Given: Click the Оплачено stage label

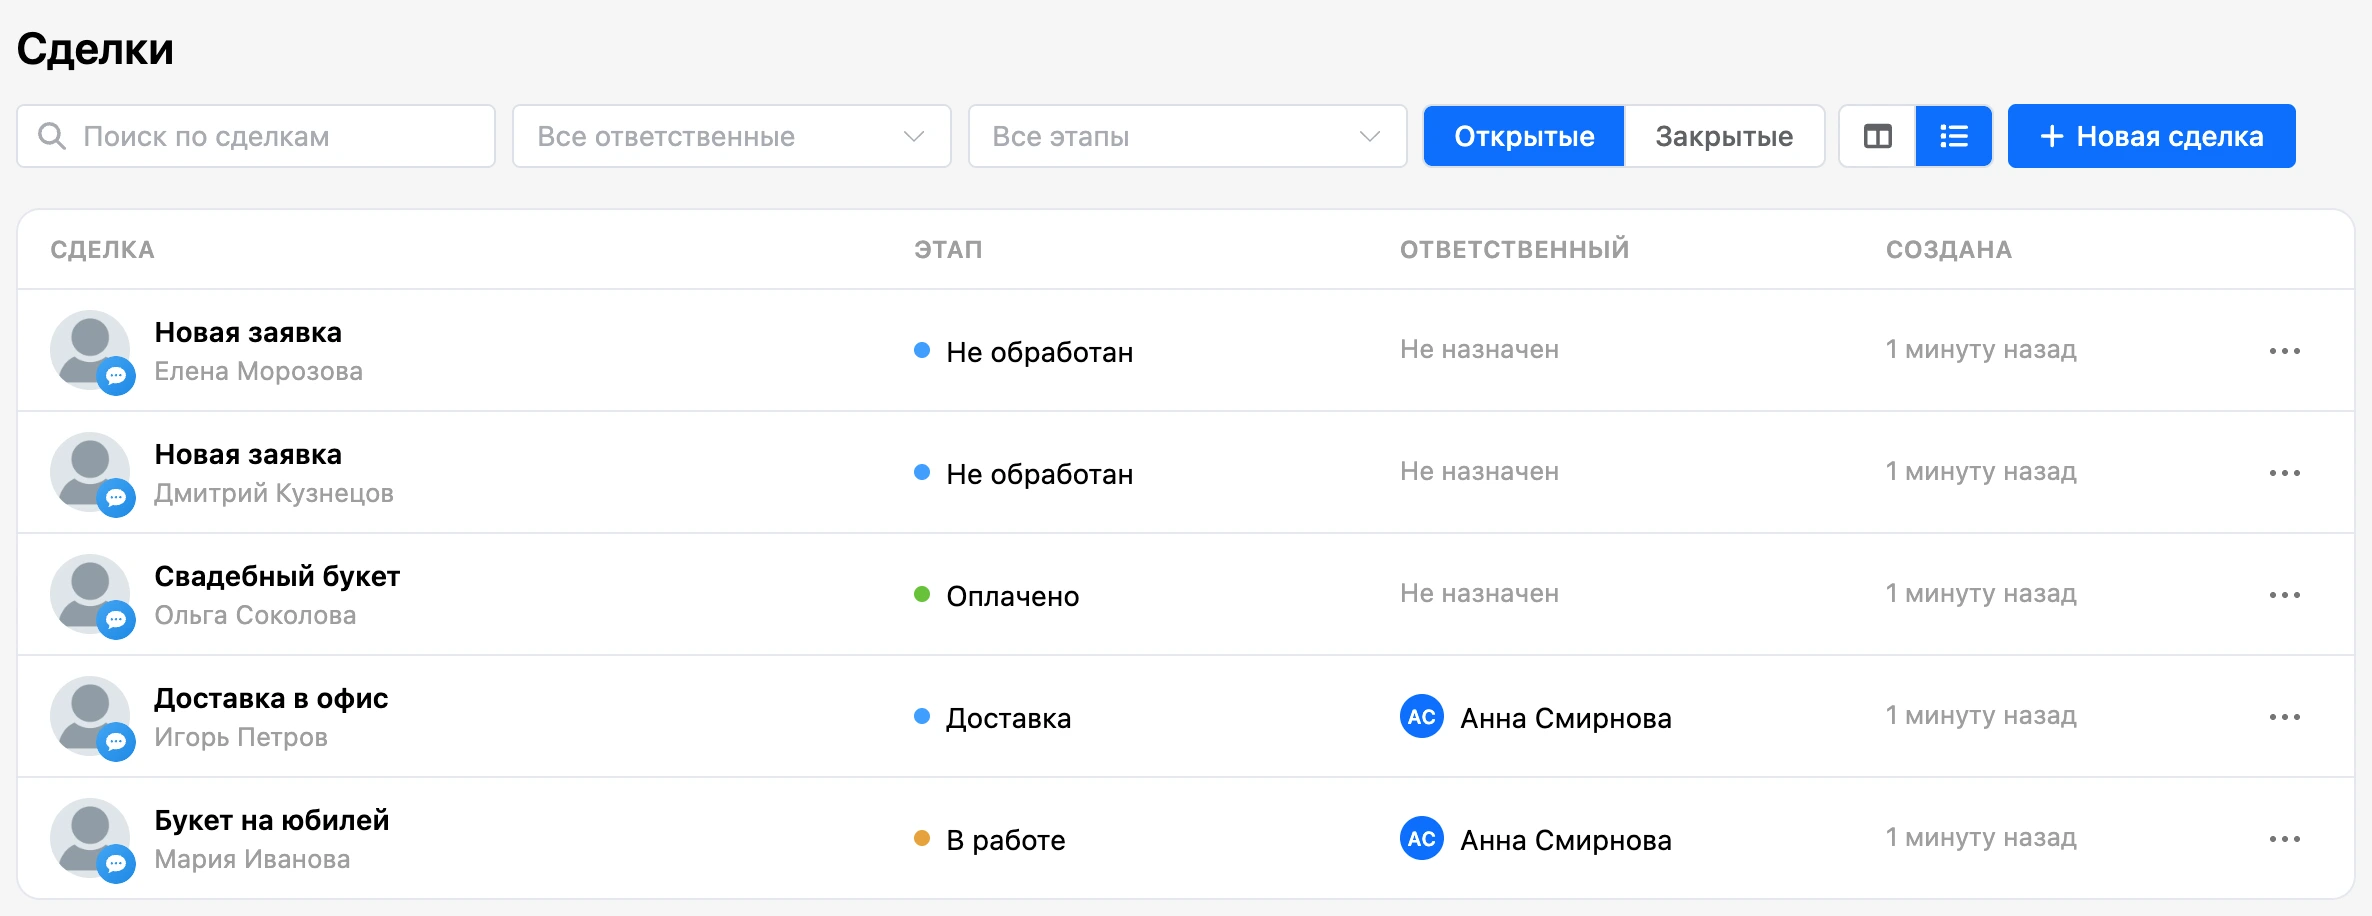Looking at the screenshot, I should [1013, 596].
